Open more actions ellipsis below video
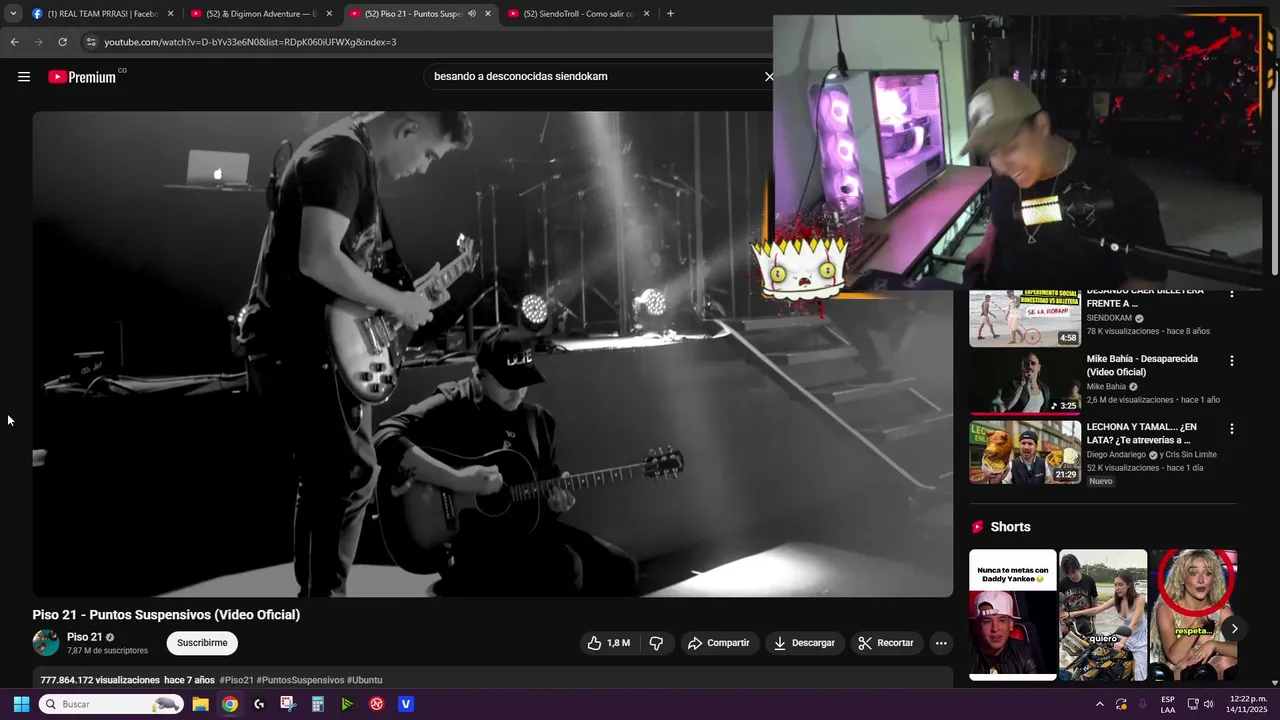Image resolution: width=1280 pixels, height=720 pixels. [941, 643]
